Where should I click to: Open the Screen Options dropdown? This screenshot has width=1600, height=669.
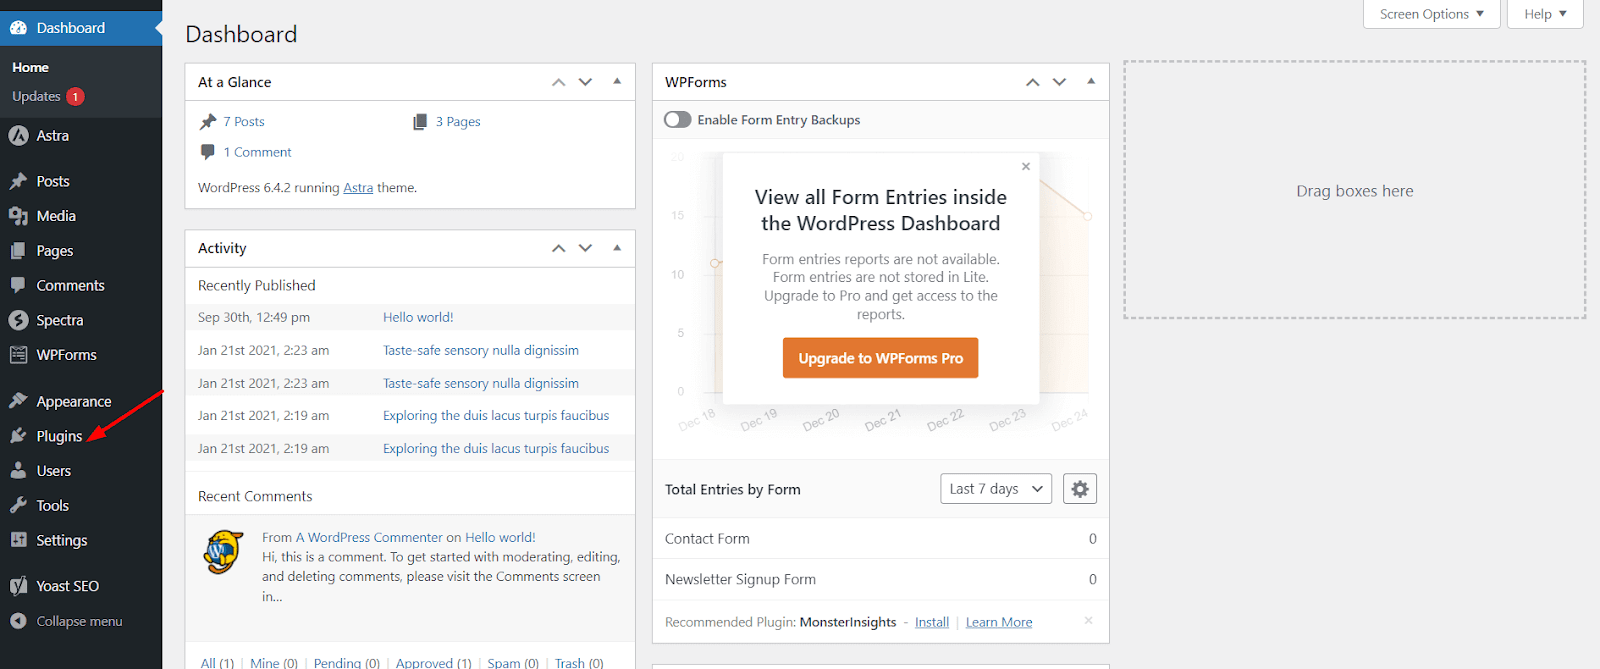1432,14
